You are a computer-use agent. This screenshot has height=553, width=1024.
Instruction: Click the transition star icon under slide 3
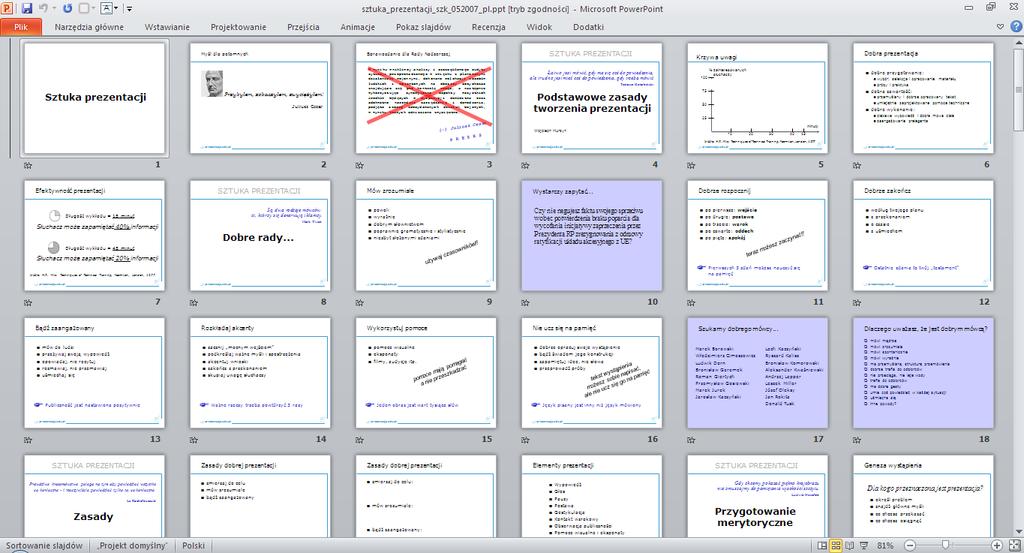[359, 165]
